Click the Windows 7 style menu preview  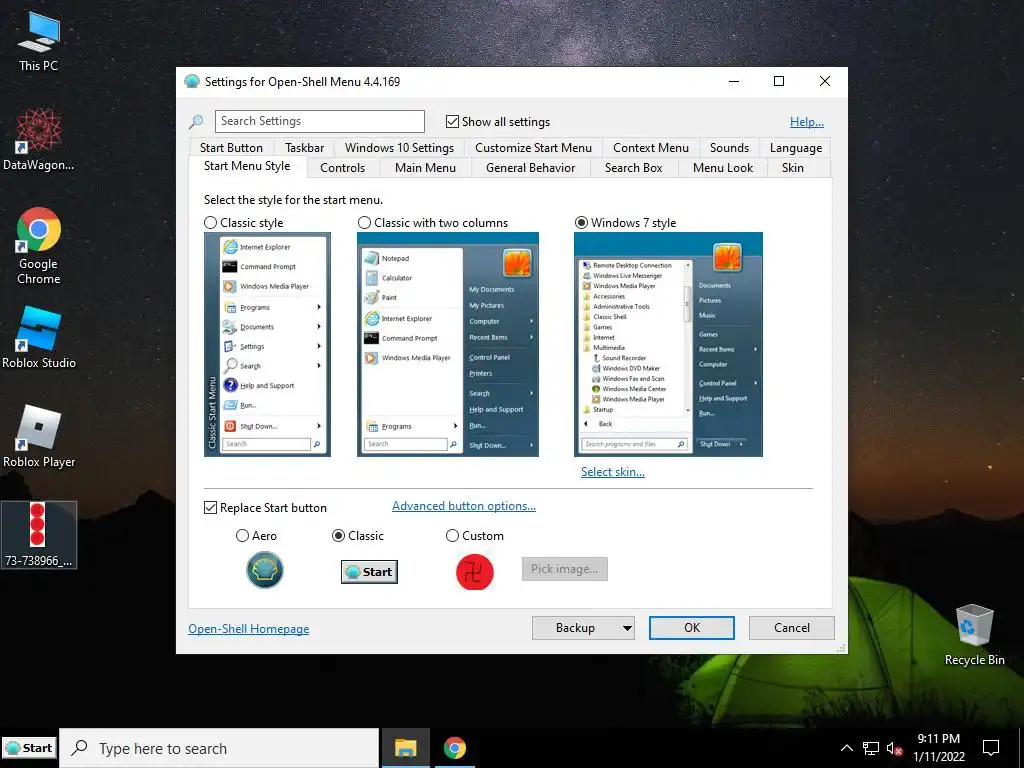coord(668,344)
